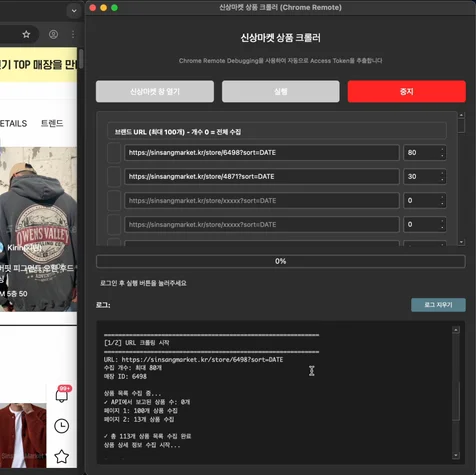
Task: Click the 0% progress bar
Action: point(281,261)
